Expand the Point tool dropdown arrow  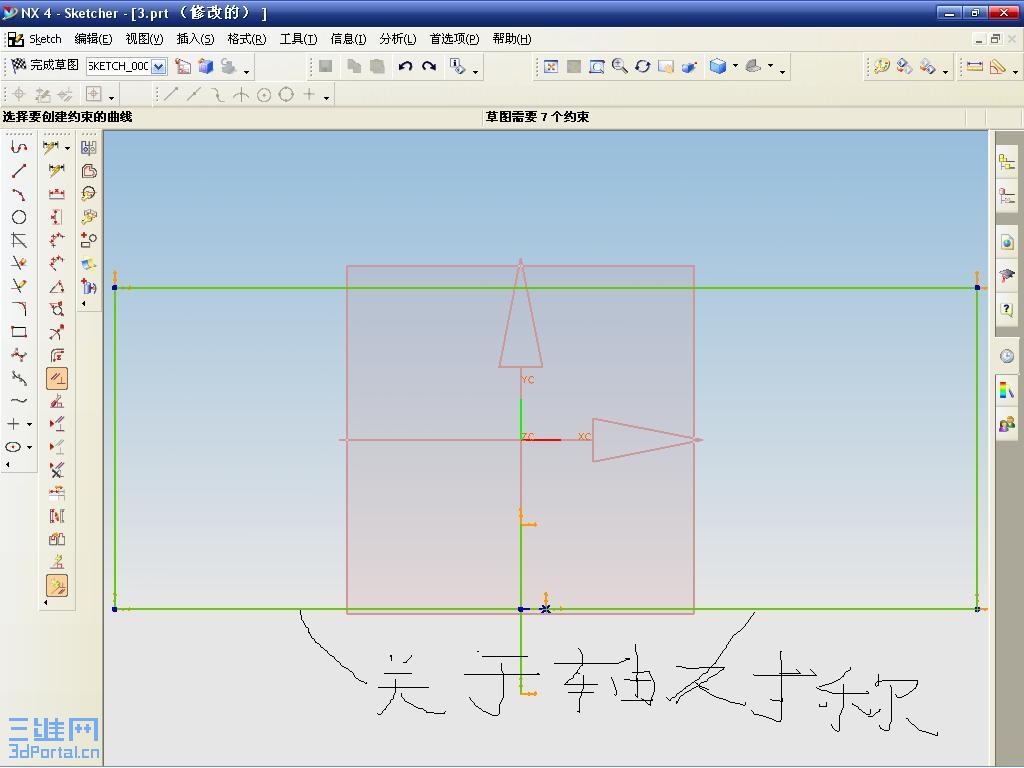pos(29,424)
